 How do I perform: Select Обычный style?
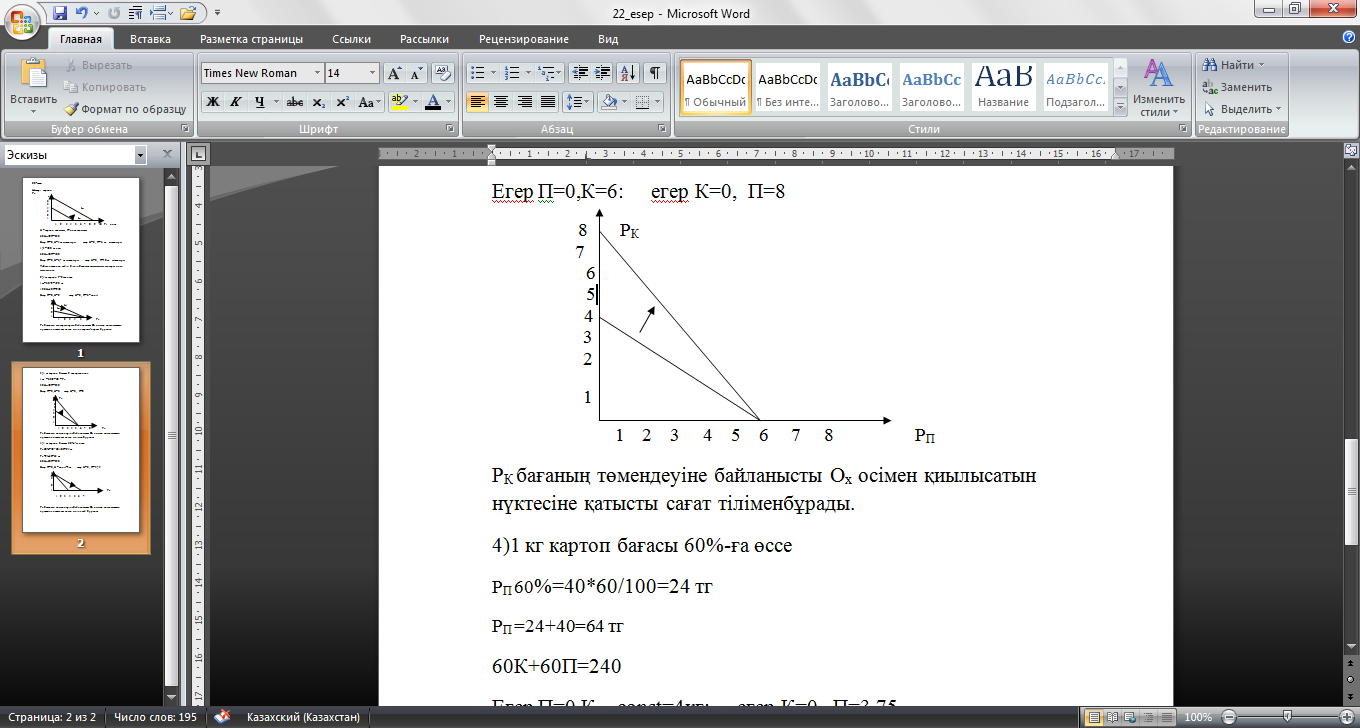[x=716, y=88]
